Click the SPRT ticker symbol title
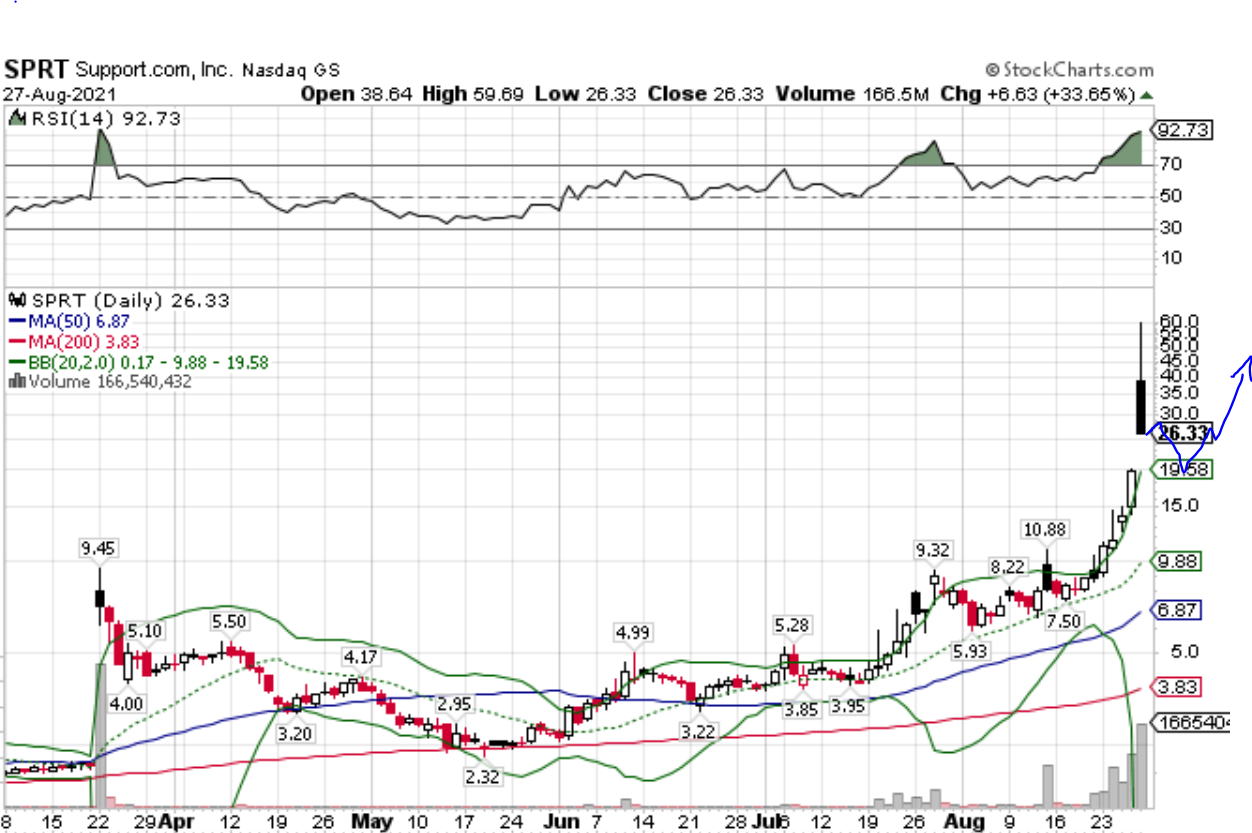 pos(37,70)
